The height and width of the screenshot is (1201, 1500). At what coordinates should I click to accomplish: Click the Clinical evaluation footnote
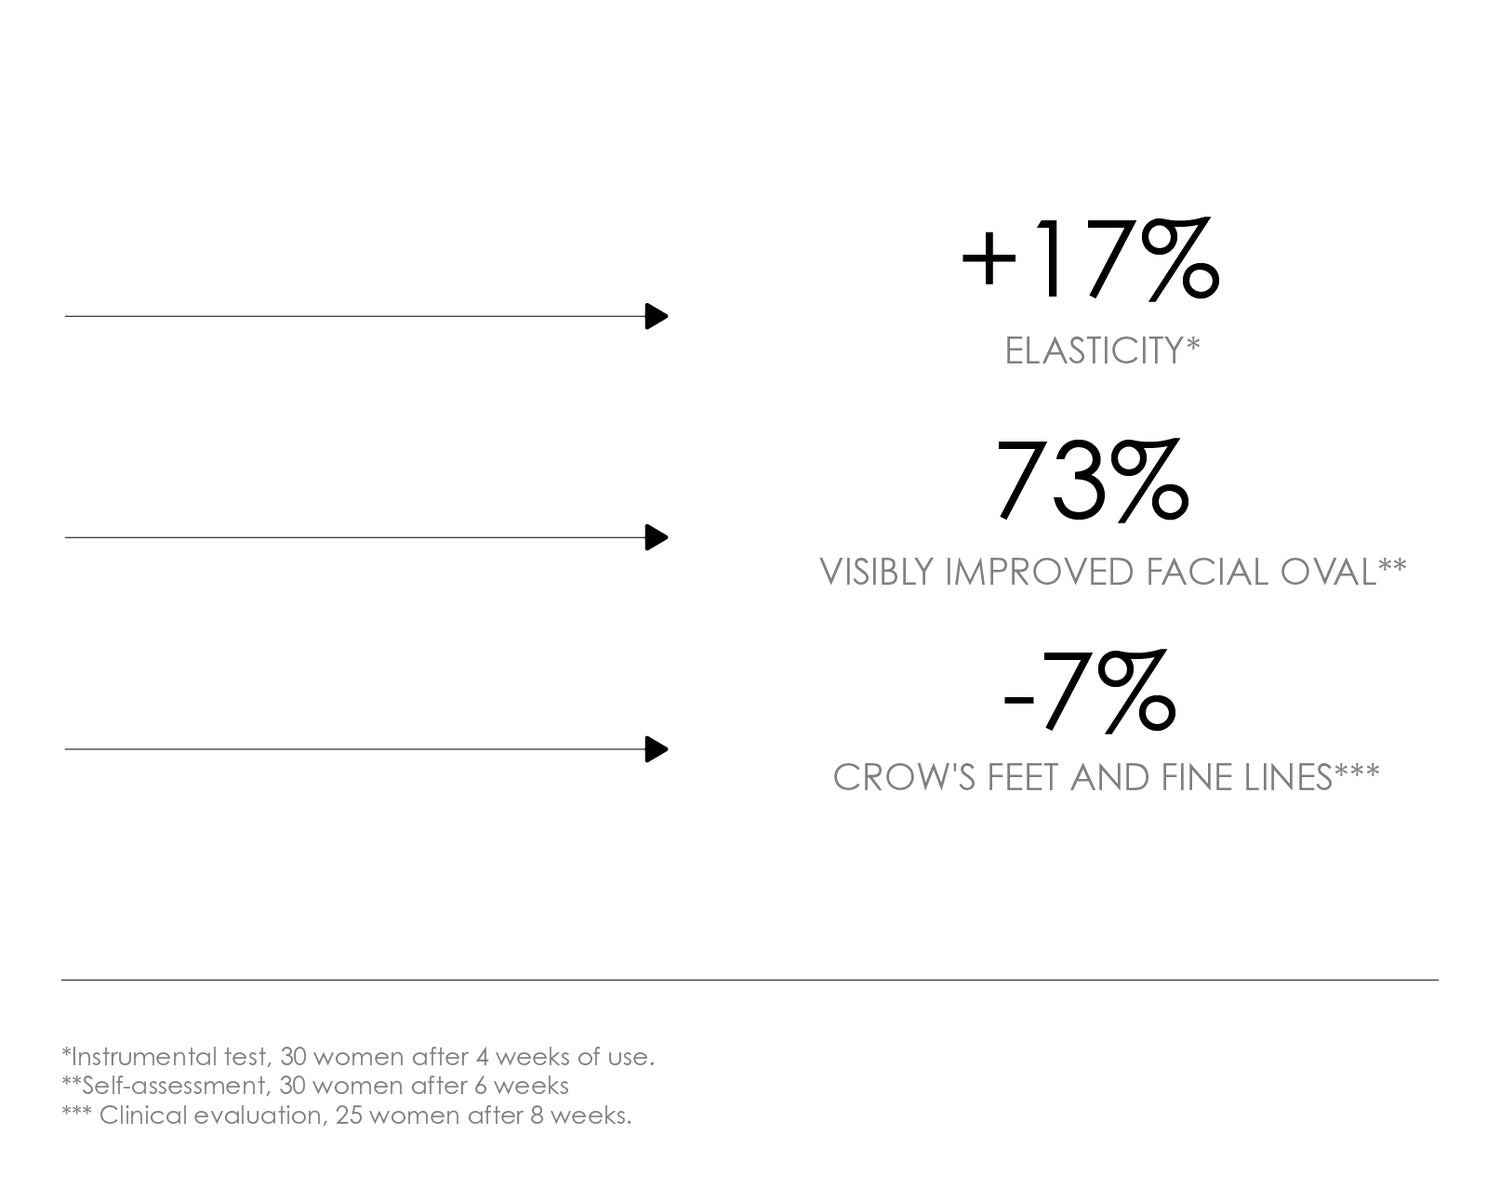[346, 1115]
